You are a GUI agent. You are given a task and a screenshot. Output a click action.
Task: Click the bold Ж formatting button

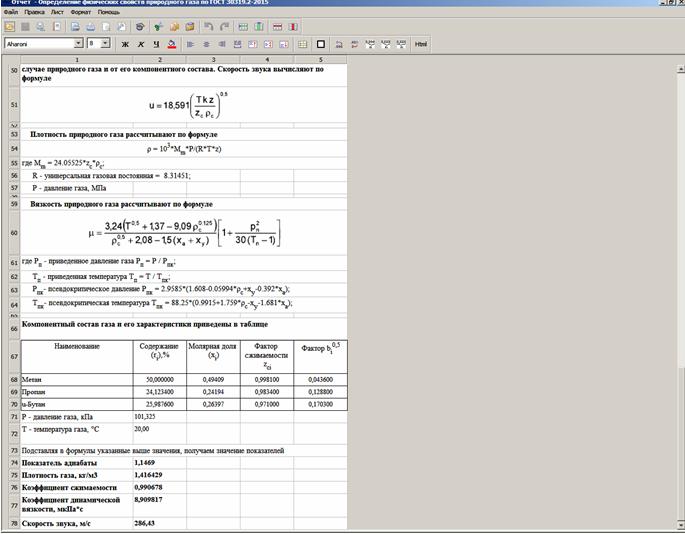[125, 45]
